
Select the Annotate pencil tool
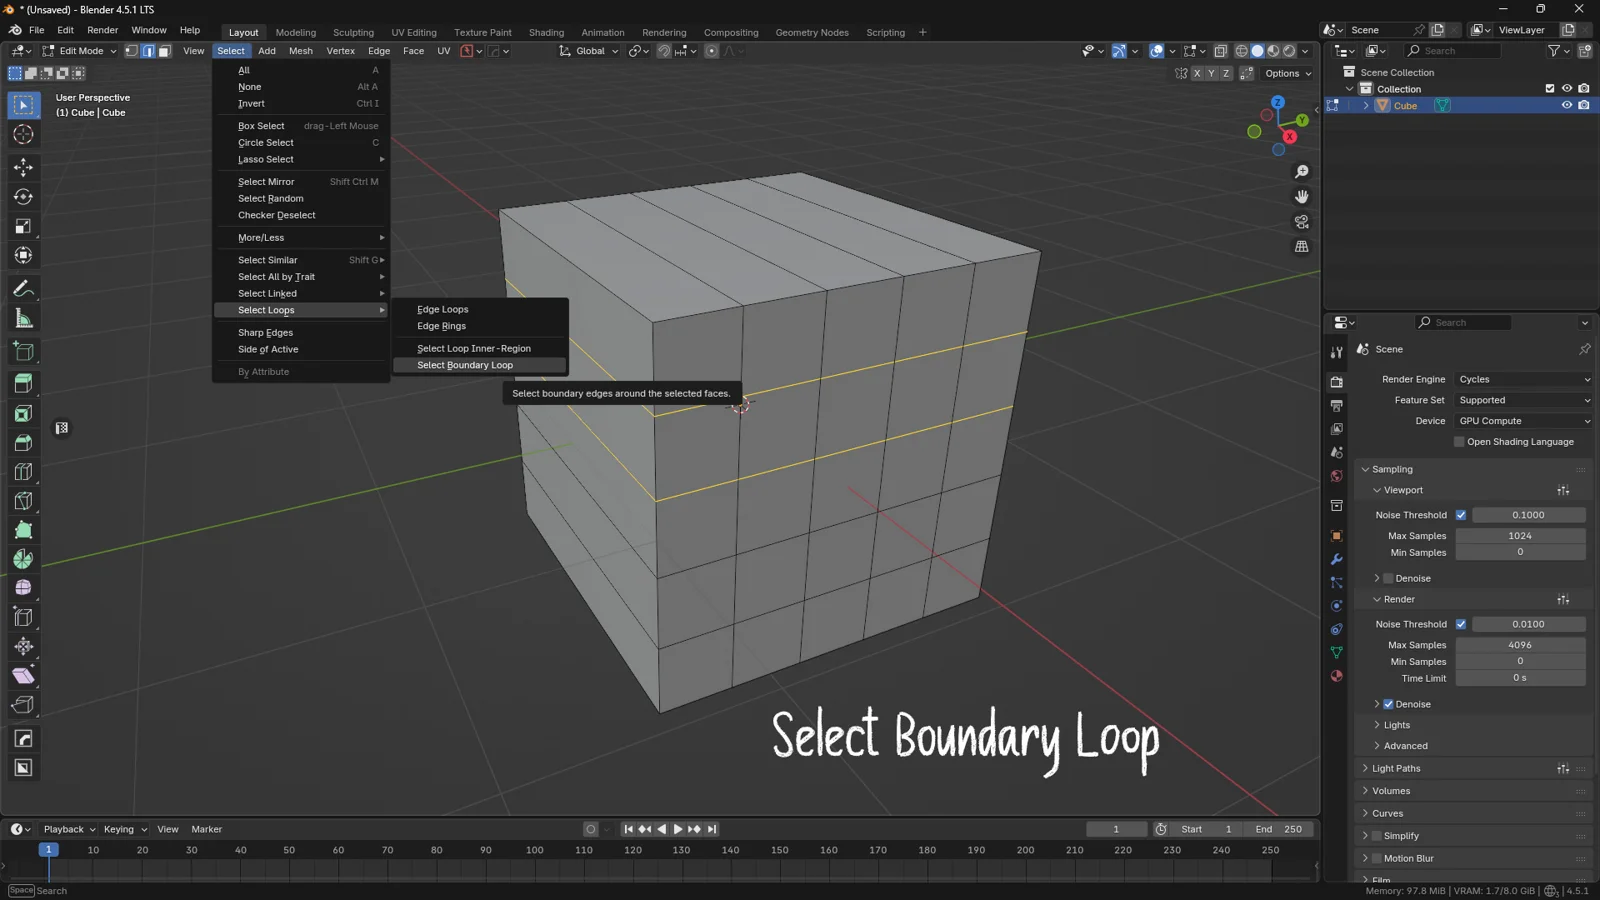(x=23, y=289)
